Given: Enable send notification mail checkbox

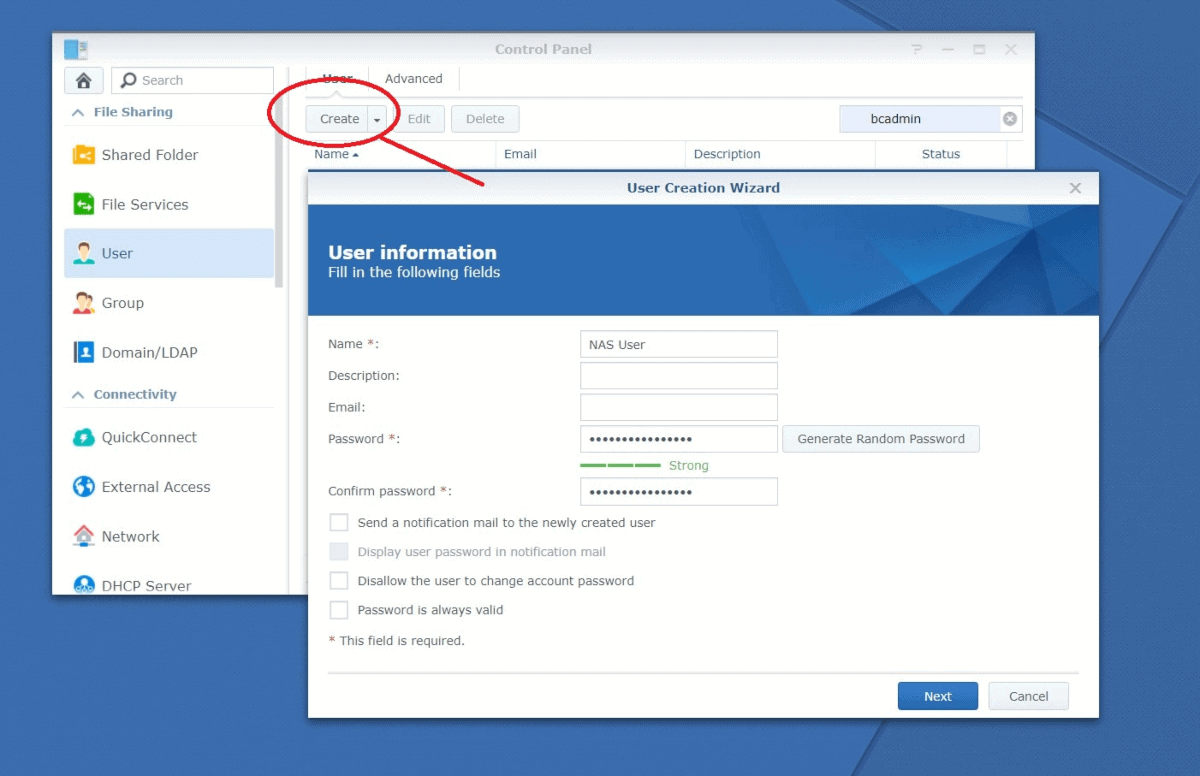Looking at the screenshot, I should coord(339,522).
